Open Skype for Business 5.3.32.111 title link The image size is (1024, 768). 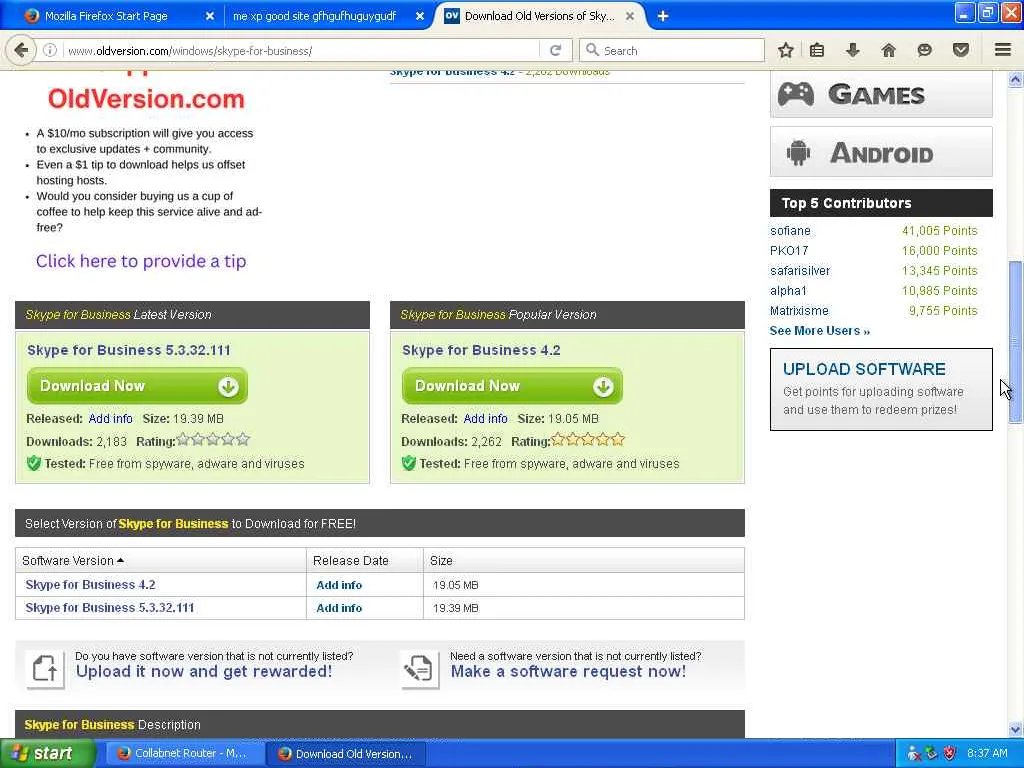point(129,350)
